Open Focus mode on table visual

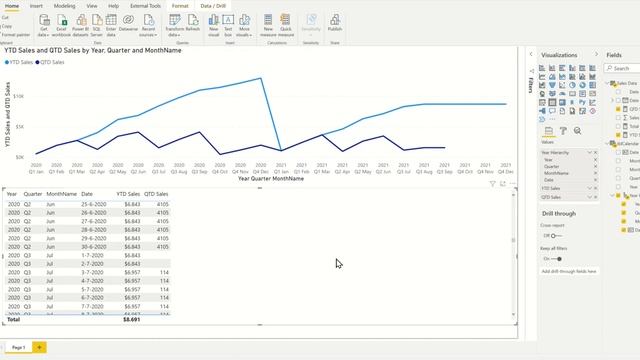click(503, 184)
